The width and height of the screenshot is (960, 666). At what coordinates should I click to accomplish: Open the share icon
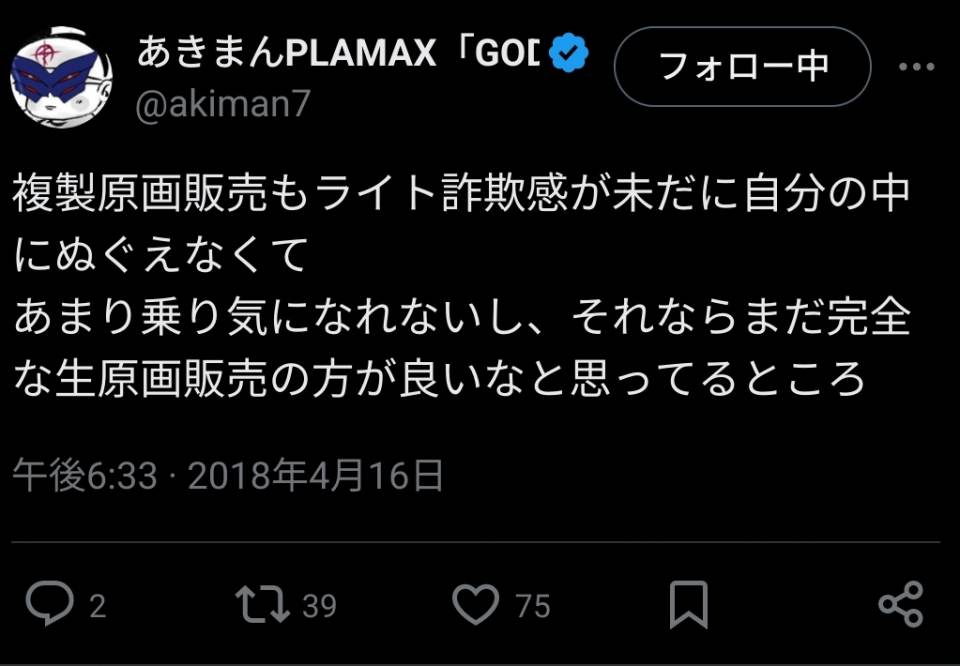(x=901, y=604)
